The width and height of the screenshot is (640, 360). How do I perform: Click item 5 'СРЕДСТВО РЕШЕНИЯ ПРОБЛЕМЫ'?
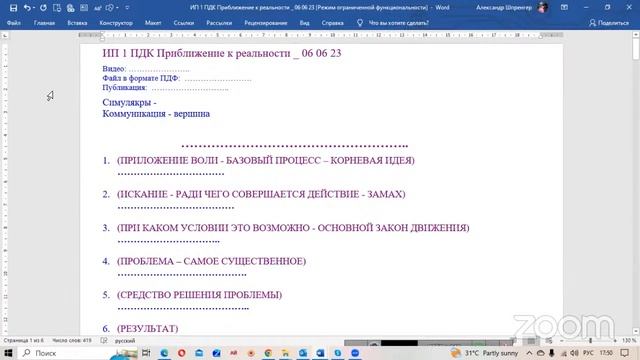(x=200, y=295)
